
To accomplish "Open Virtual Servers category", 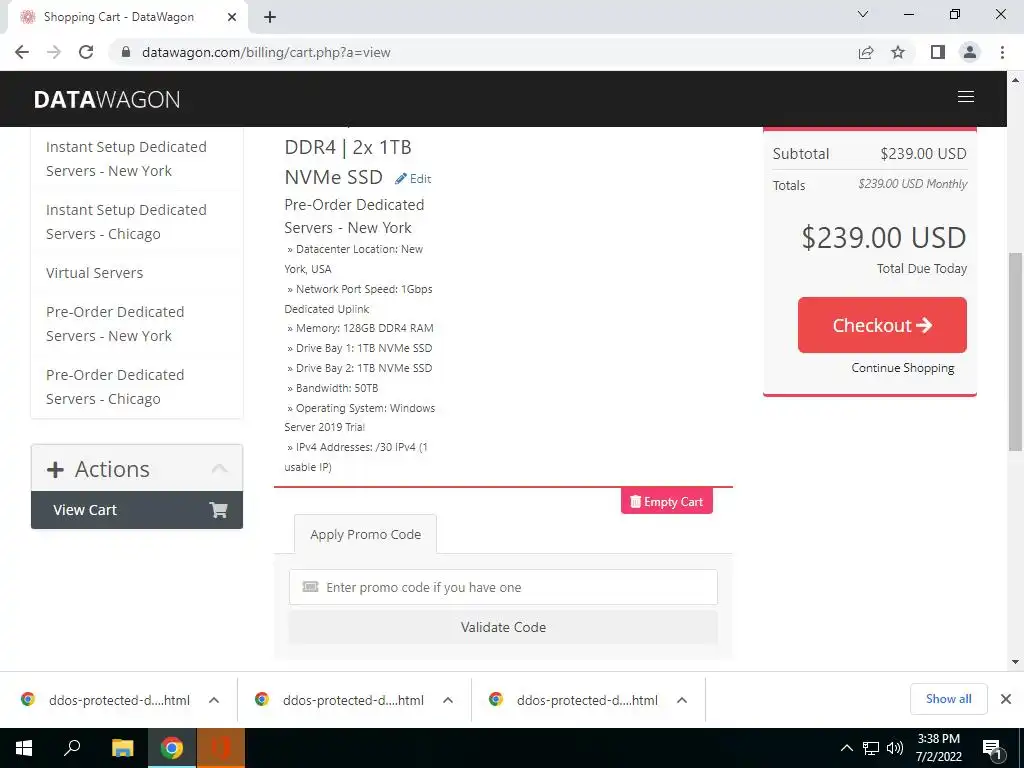I will click(95, 273).
